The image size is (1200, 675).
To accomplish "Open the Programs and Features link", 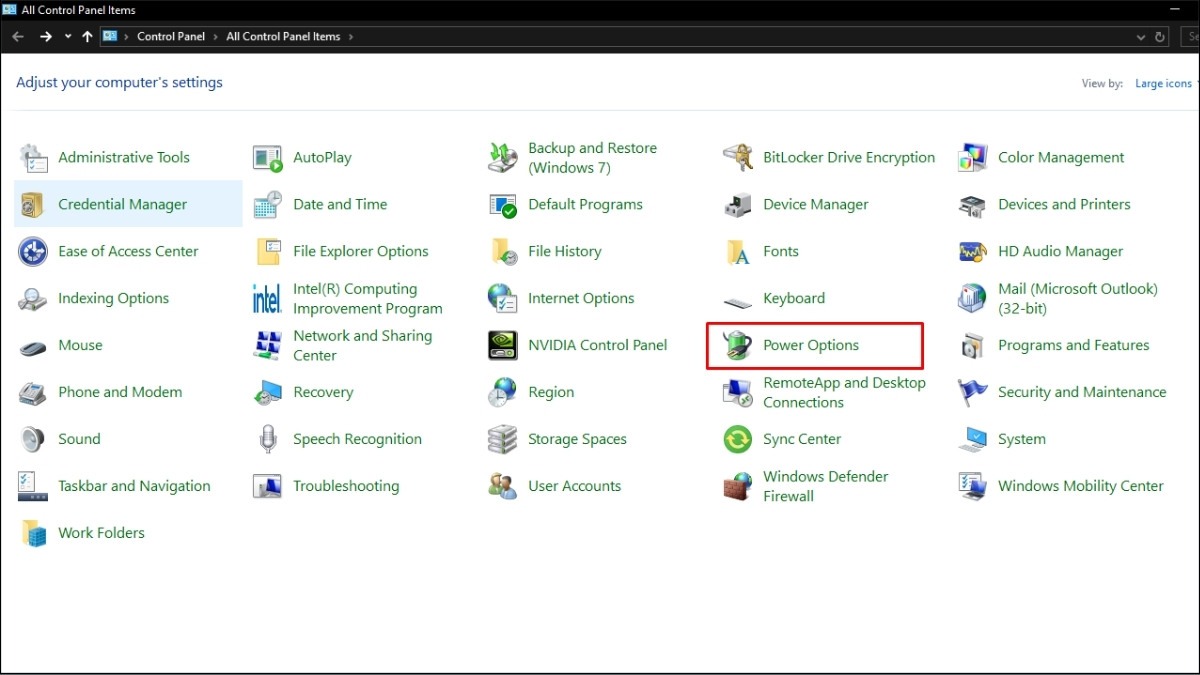I will click(x=1073, y=346).
